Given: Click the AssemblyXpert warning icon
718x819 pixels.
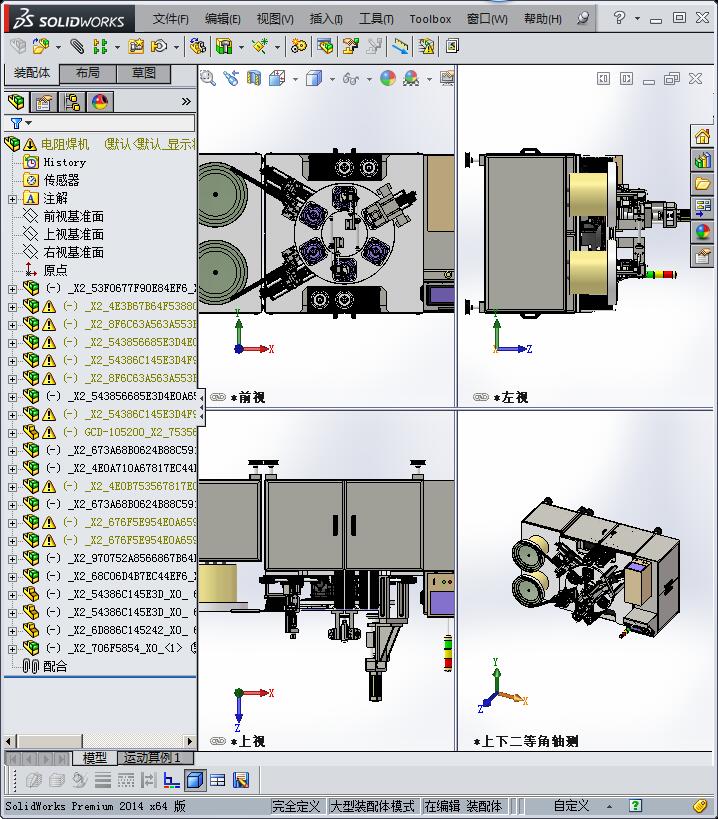Looking at the screenshot, I should (426, 46).
